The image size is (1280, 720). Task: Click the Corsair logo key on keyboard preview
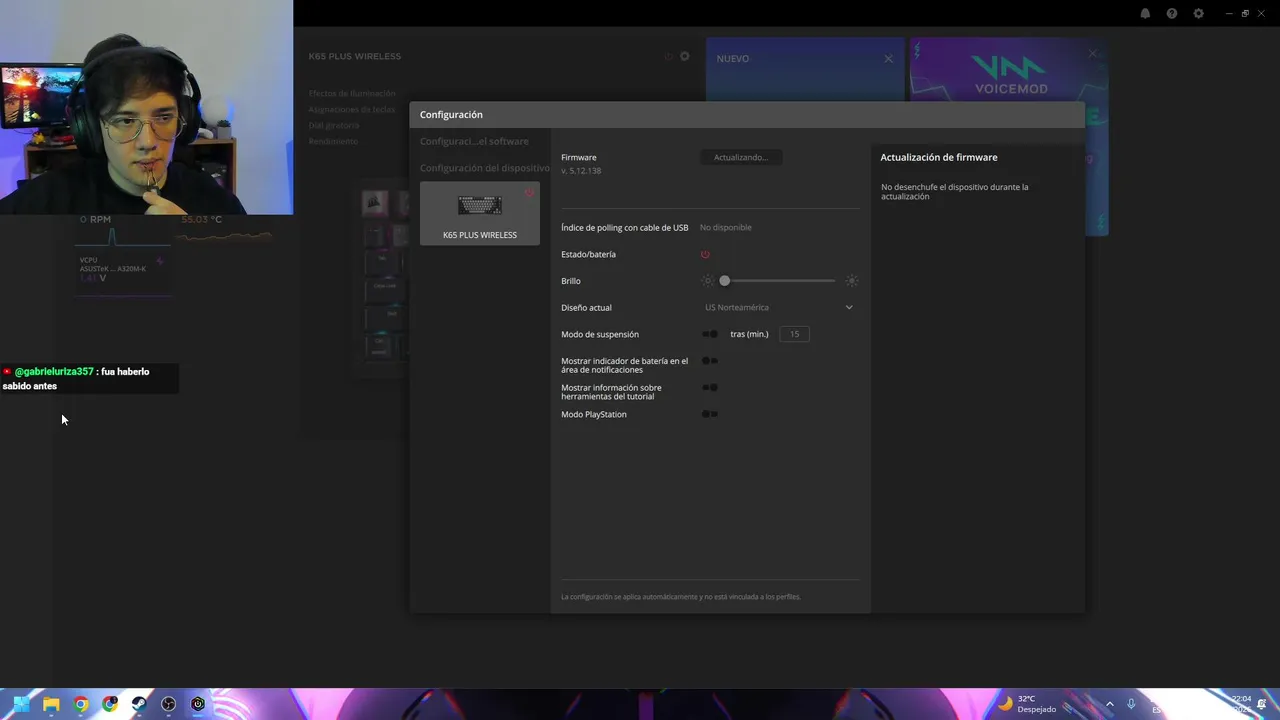tap(375, 203)
